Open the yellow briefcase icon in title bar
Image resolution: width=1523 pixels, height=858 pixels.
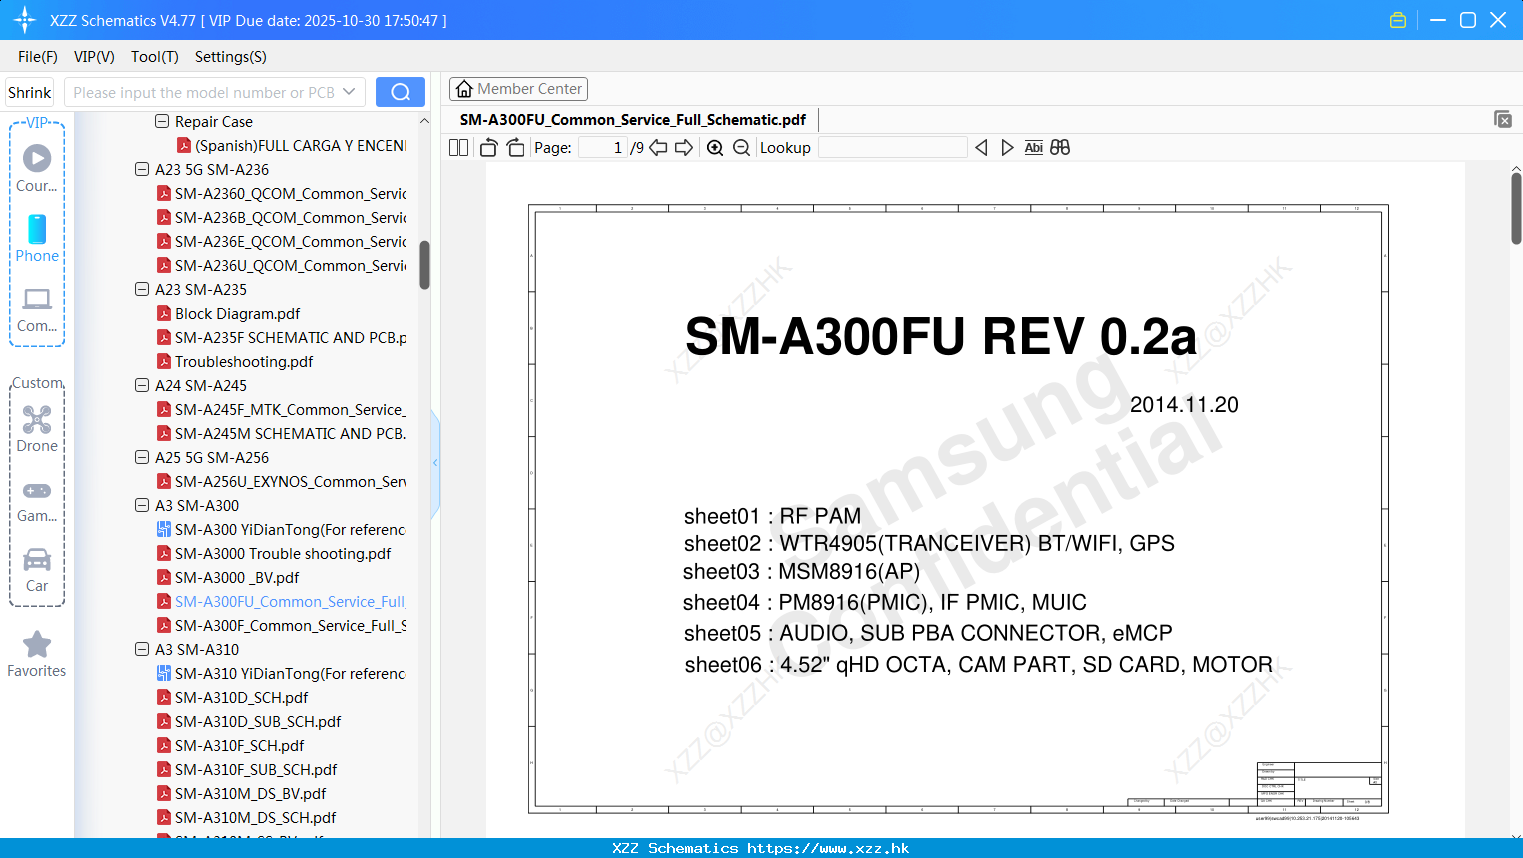[1398, 20]
